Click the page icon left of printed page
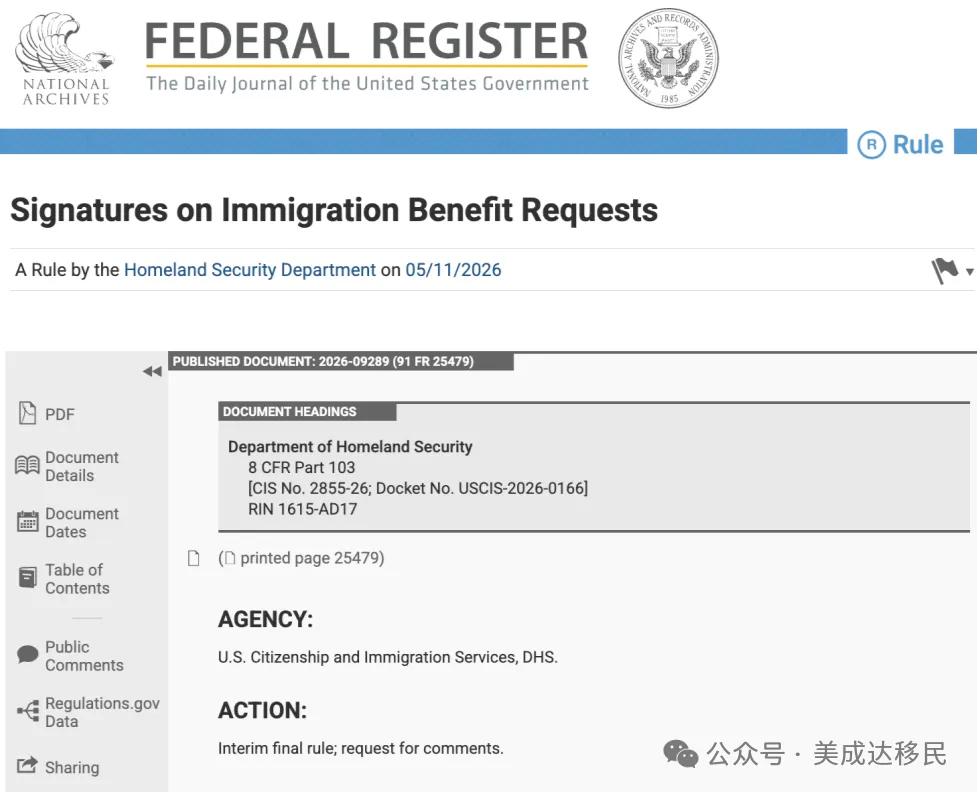The width and height of the screenshot is (977, 792). tap(194, 558)
